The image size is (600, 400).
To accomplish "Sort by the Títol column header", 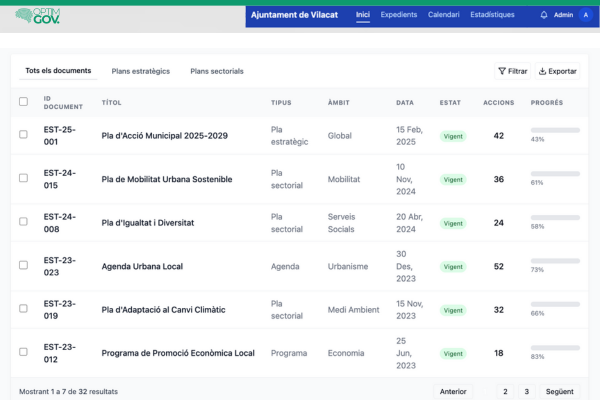I will pos(112,102).
